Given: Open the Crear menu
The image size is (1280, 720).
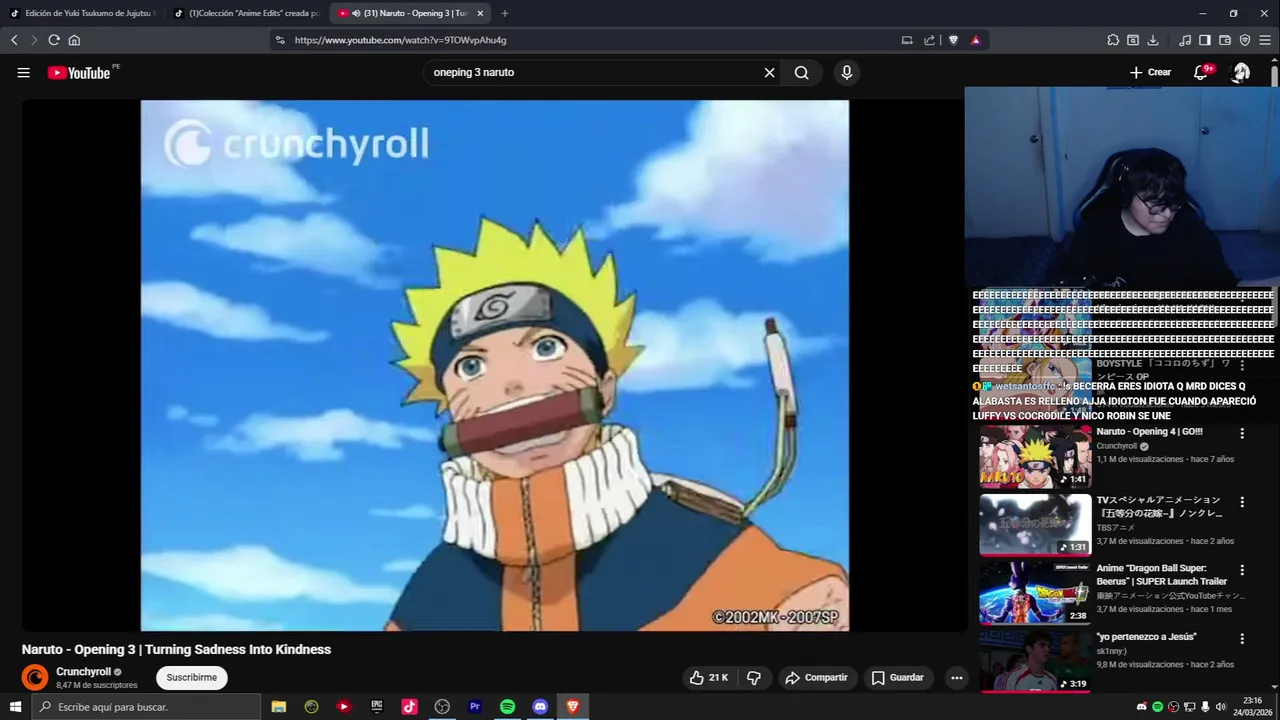Looking at the screenshot, I should tap(1150, 73).
